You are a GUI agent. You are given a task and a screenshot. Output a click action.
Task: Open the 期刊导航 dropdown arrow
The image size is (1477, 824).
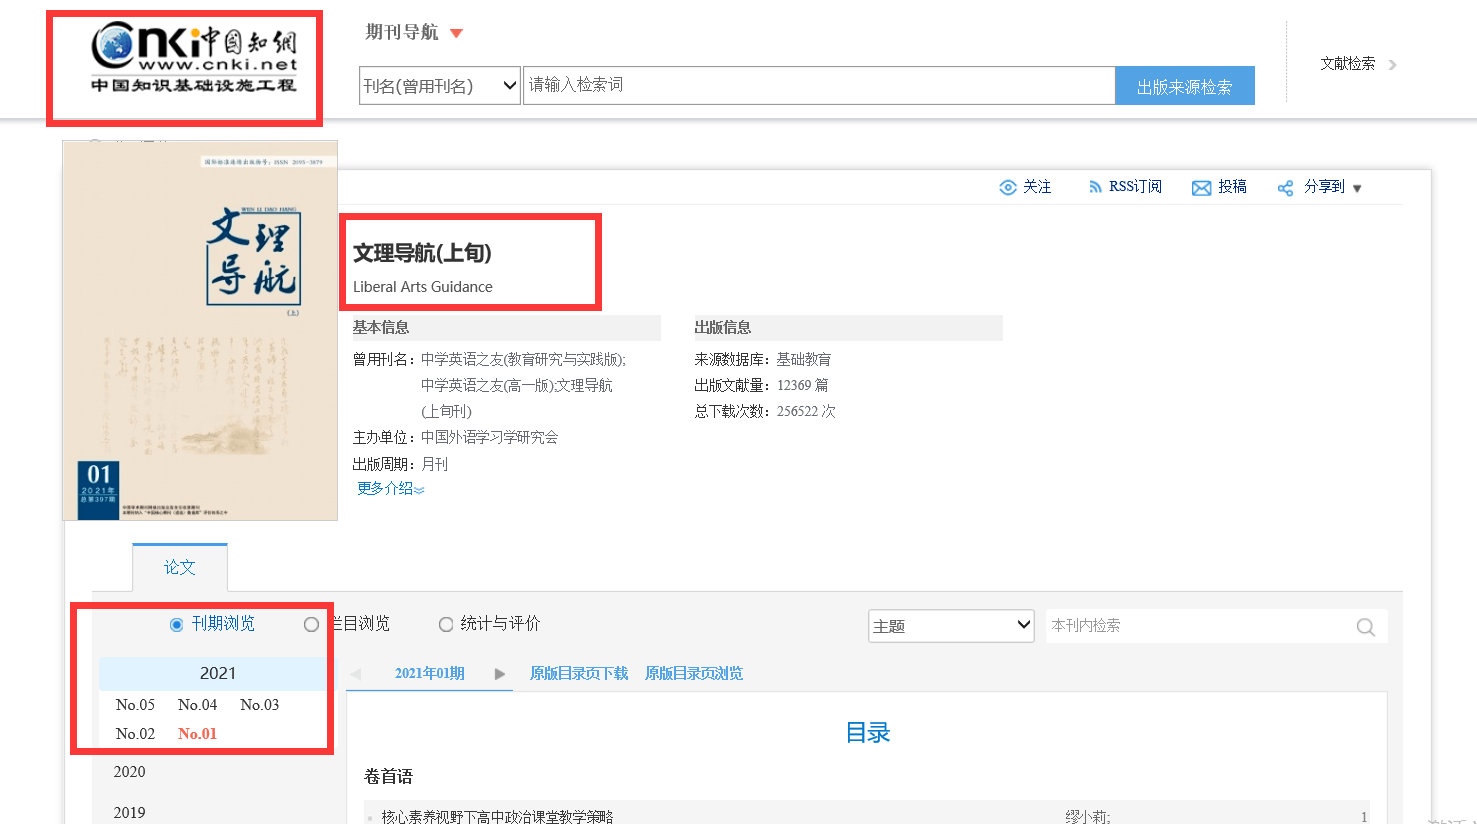coord(457,34)
